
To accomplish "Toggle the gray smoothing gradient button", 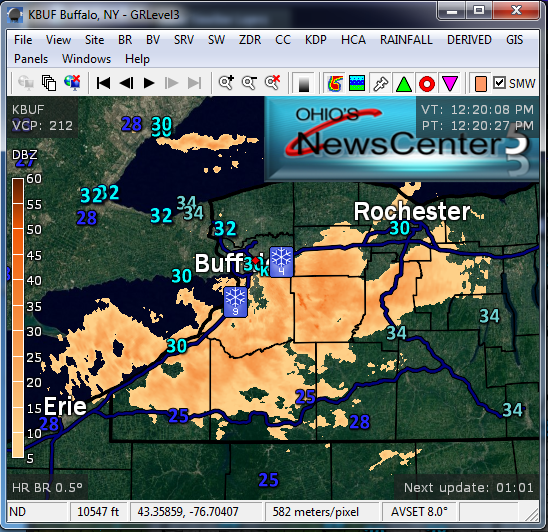I will tap(304, 84).
